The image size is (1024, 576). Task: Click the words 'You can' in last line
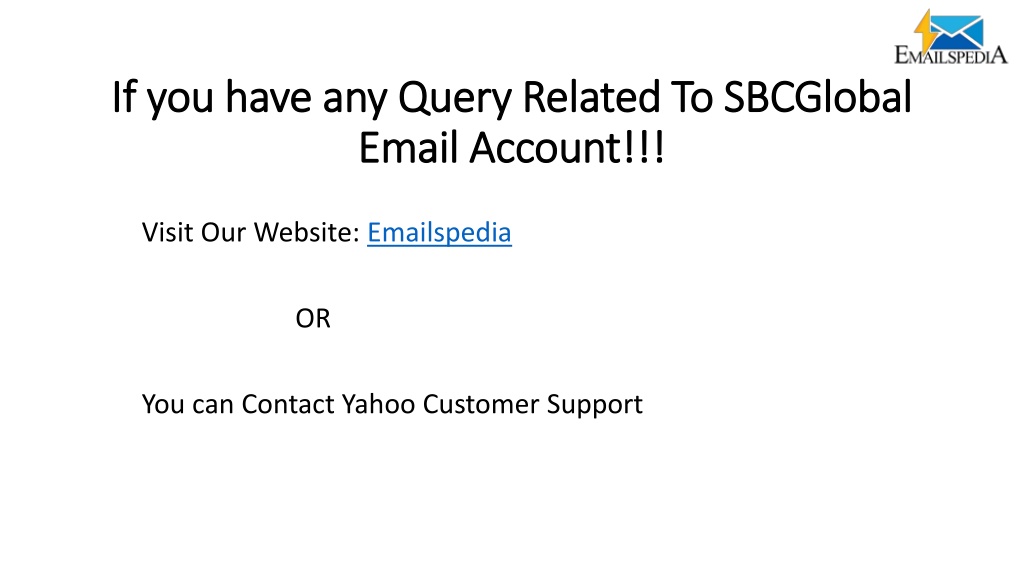pos(188,404)
